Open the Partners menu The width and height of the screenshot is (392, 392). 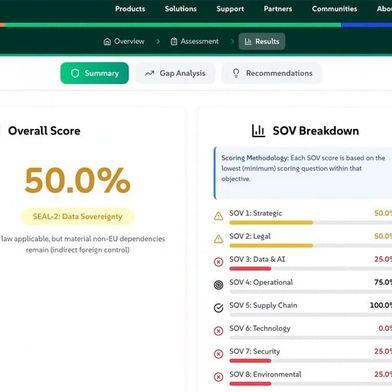coord(278,9)
